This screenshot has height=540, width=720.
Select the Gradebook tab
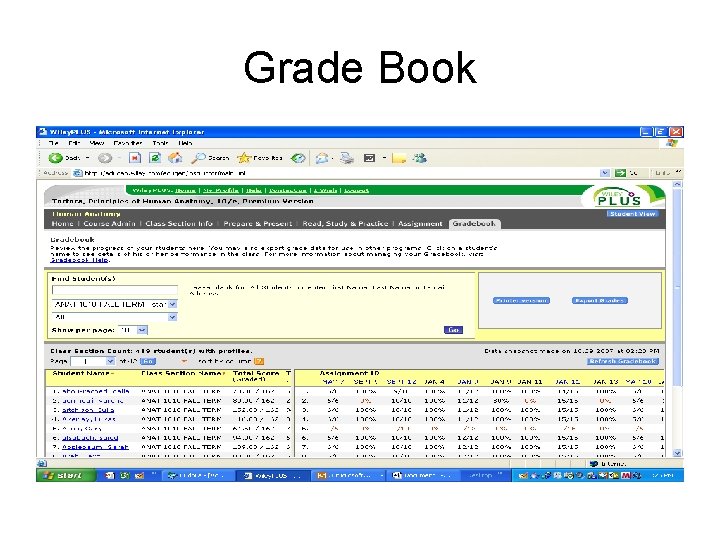[474, 224]
